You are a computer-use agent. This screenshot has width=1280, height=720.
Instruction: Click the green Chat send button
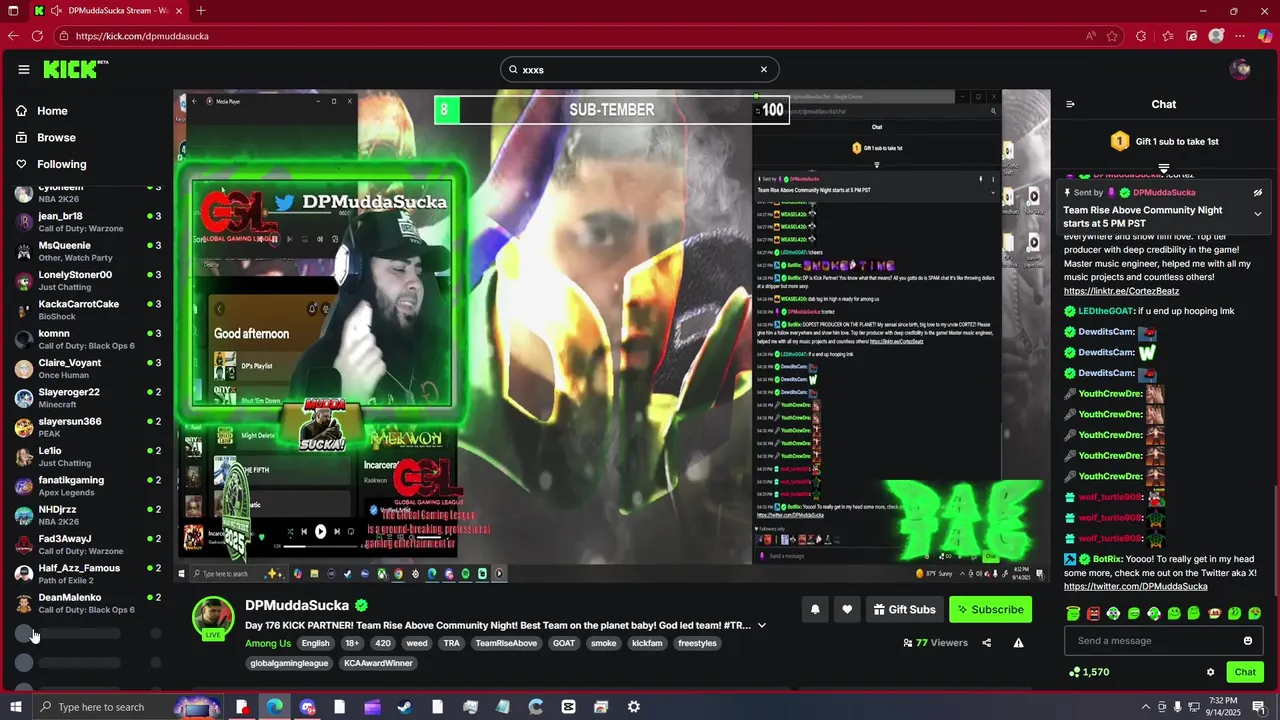[x=1245, y=672]
